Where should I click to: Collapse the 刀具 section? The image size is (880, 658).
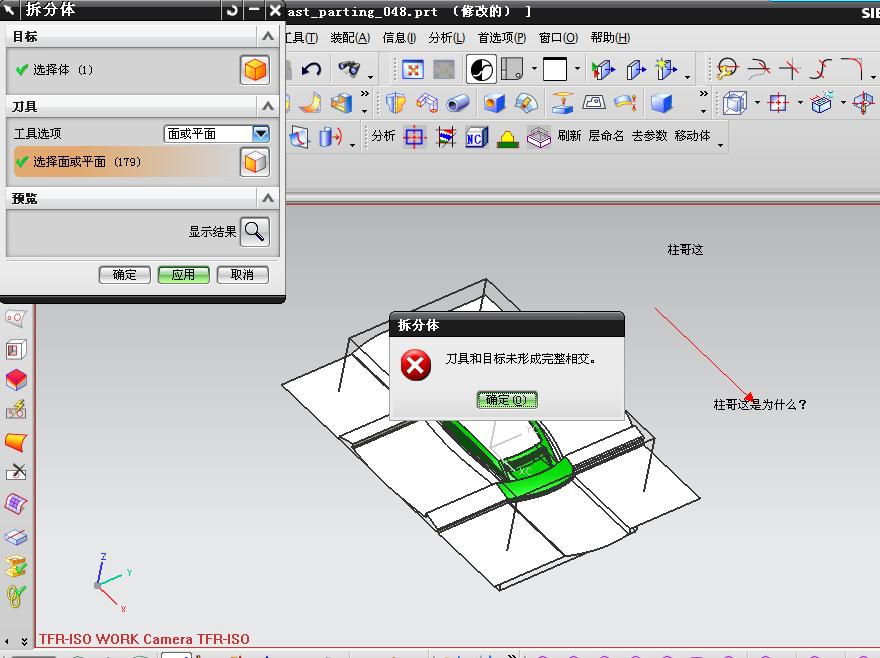pos(268,106)
